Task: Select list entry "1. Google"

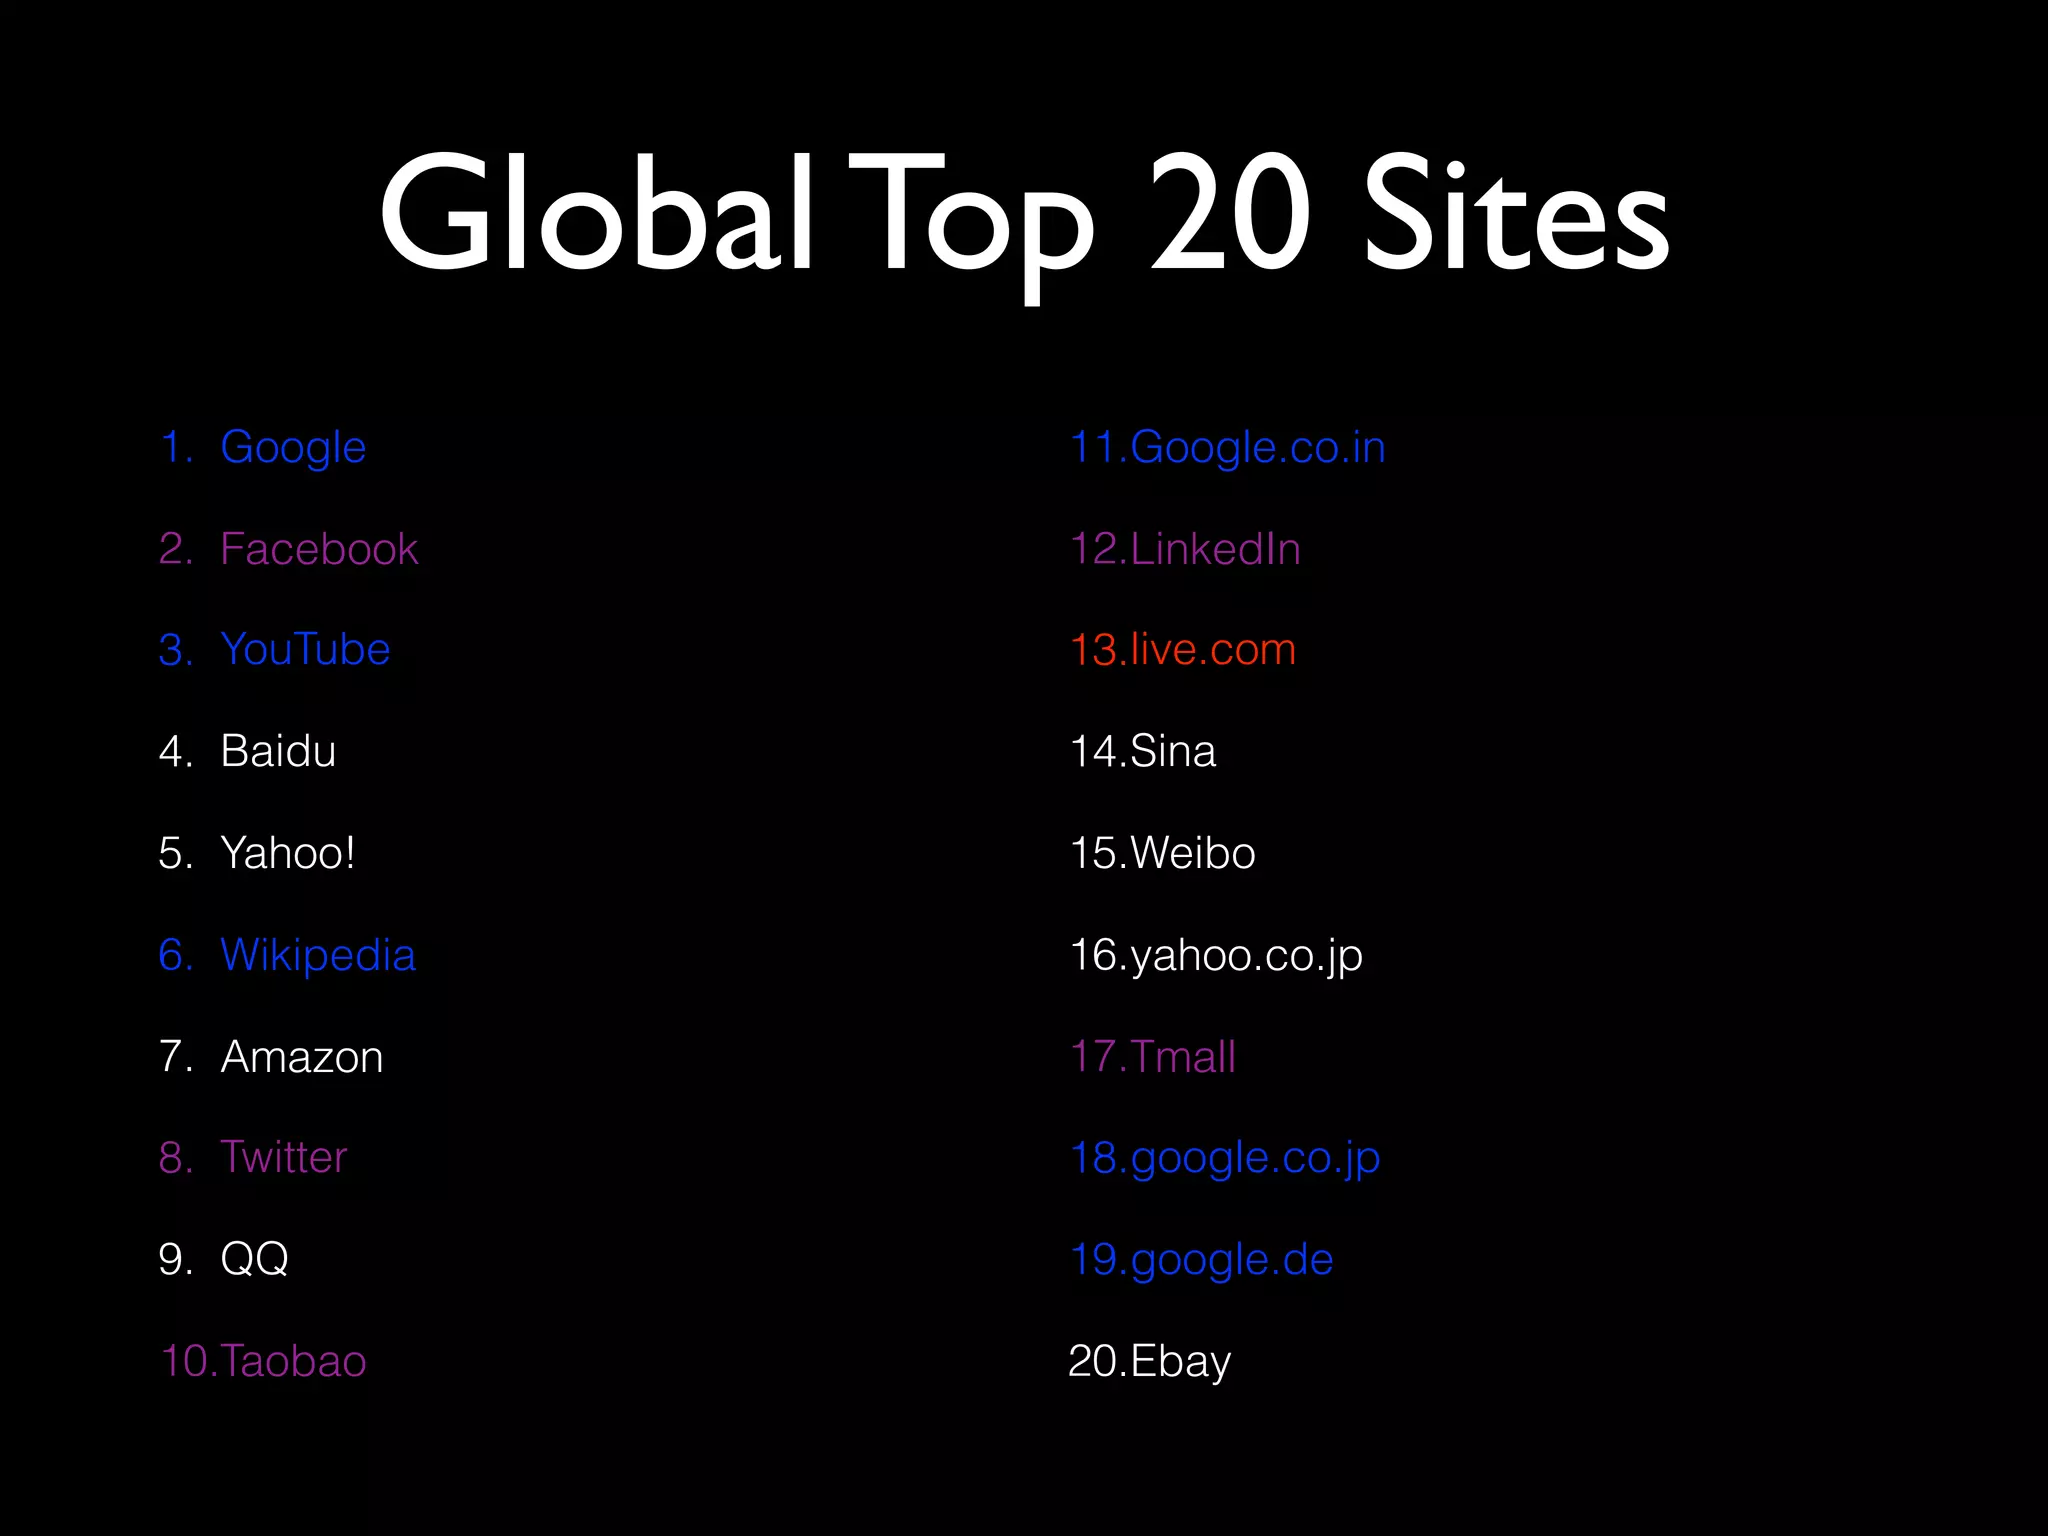Action: 263,447
